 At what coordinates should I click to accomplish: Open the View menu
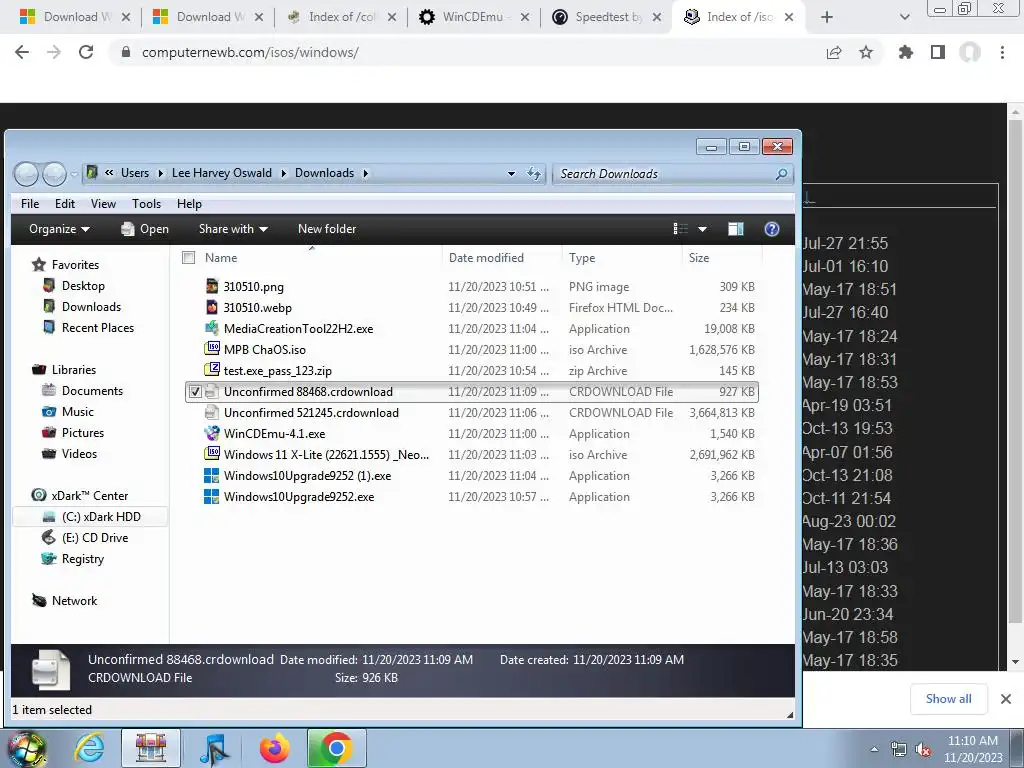(x=103, y=204)
